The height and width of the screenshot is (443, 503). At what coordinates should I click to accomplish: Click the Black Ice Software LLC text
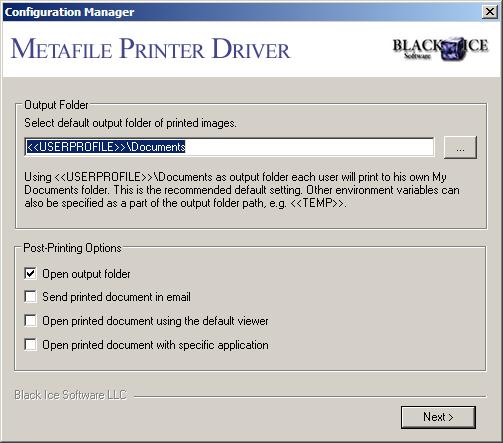tap(70, 395)
